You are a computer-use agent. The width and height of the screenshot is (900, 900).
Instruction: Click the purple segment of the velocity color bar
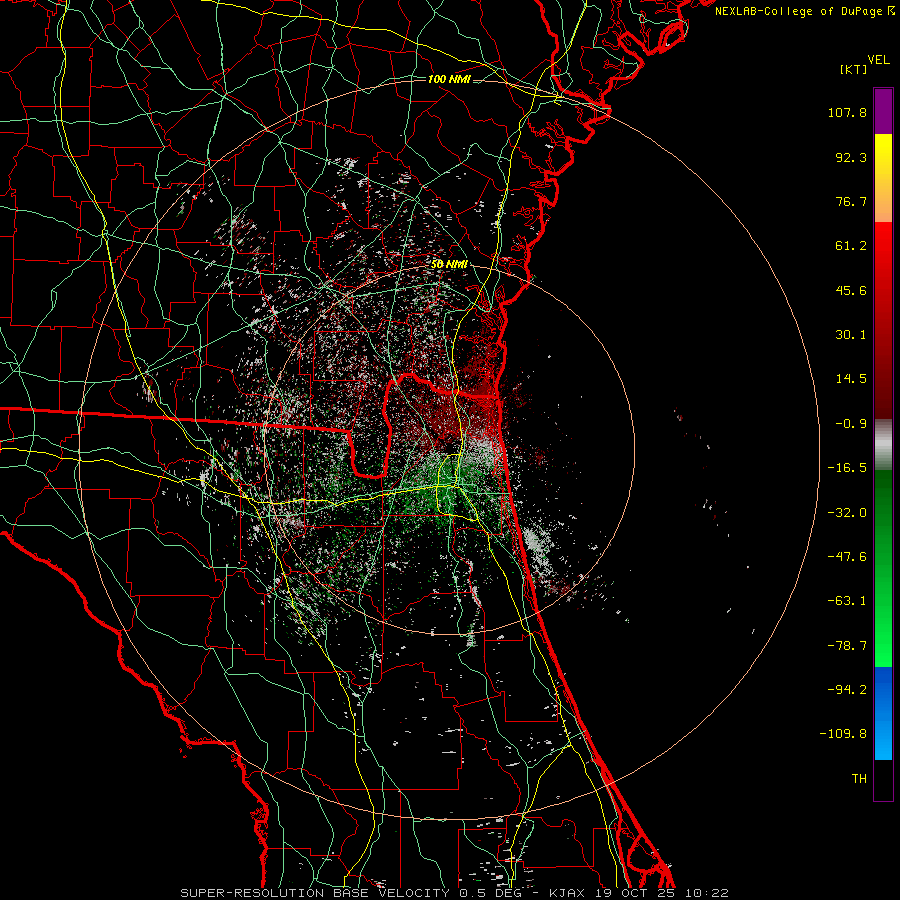tap(883, 112)
